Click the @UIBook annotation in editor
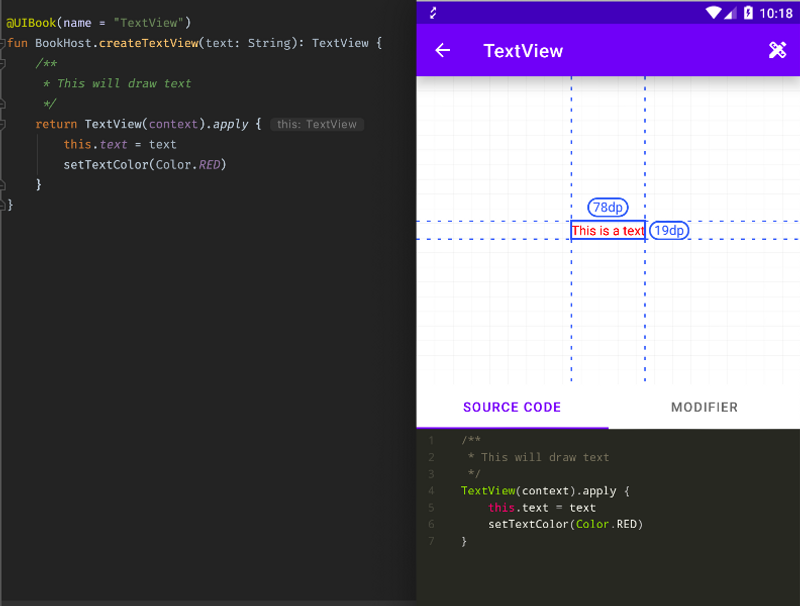 coord(31,22)
